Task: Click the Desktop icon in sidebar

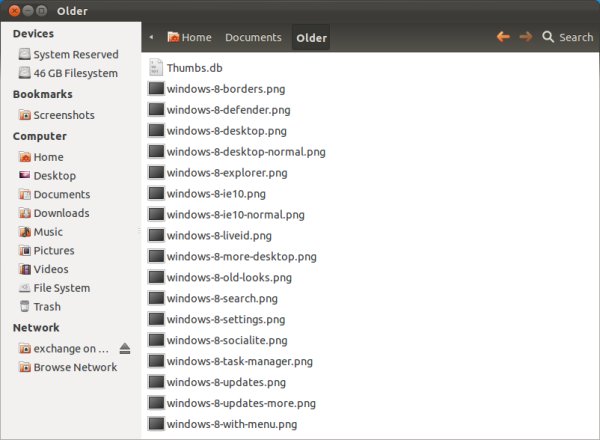Action: click(25, 175)
